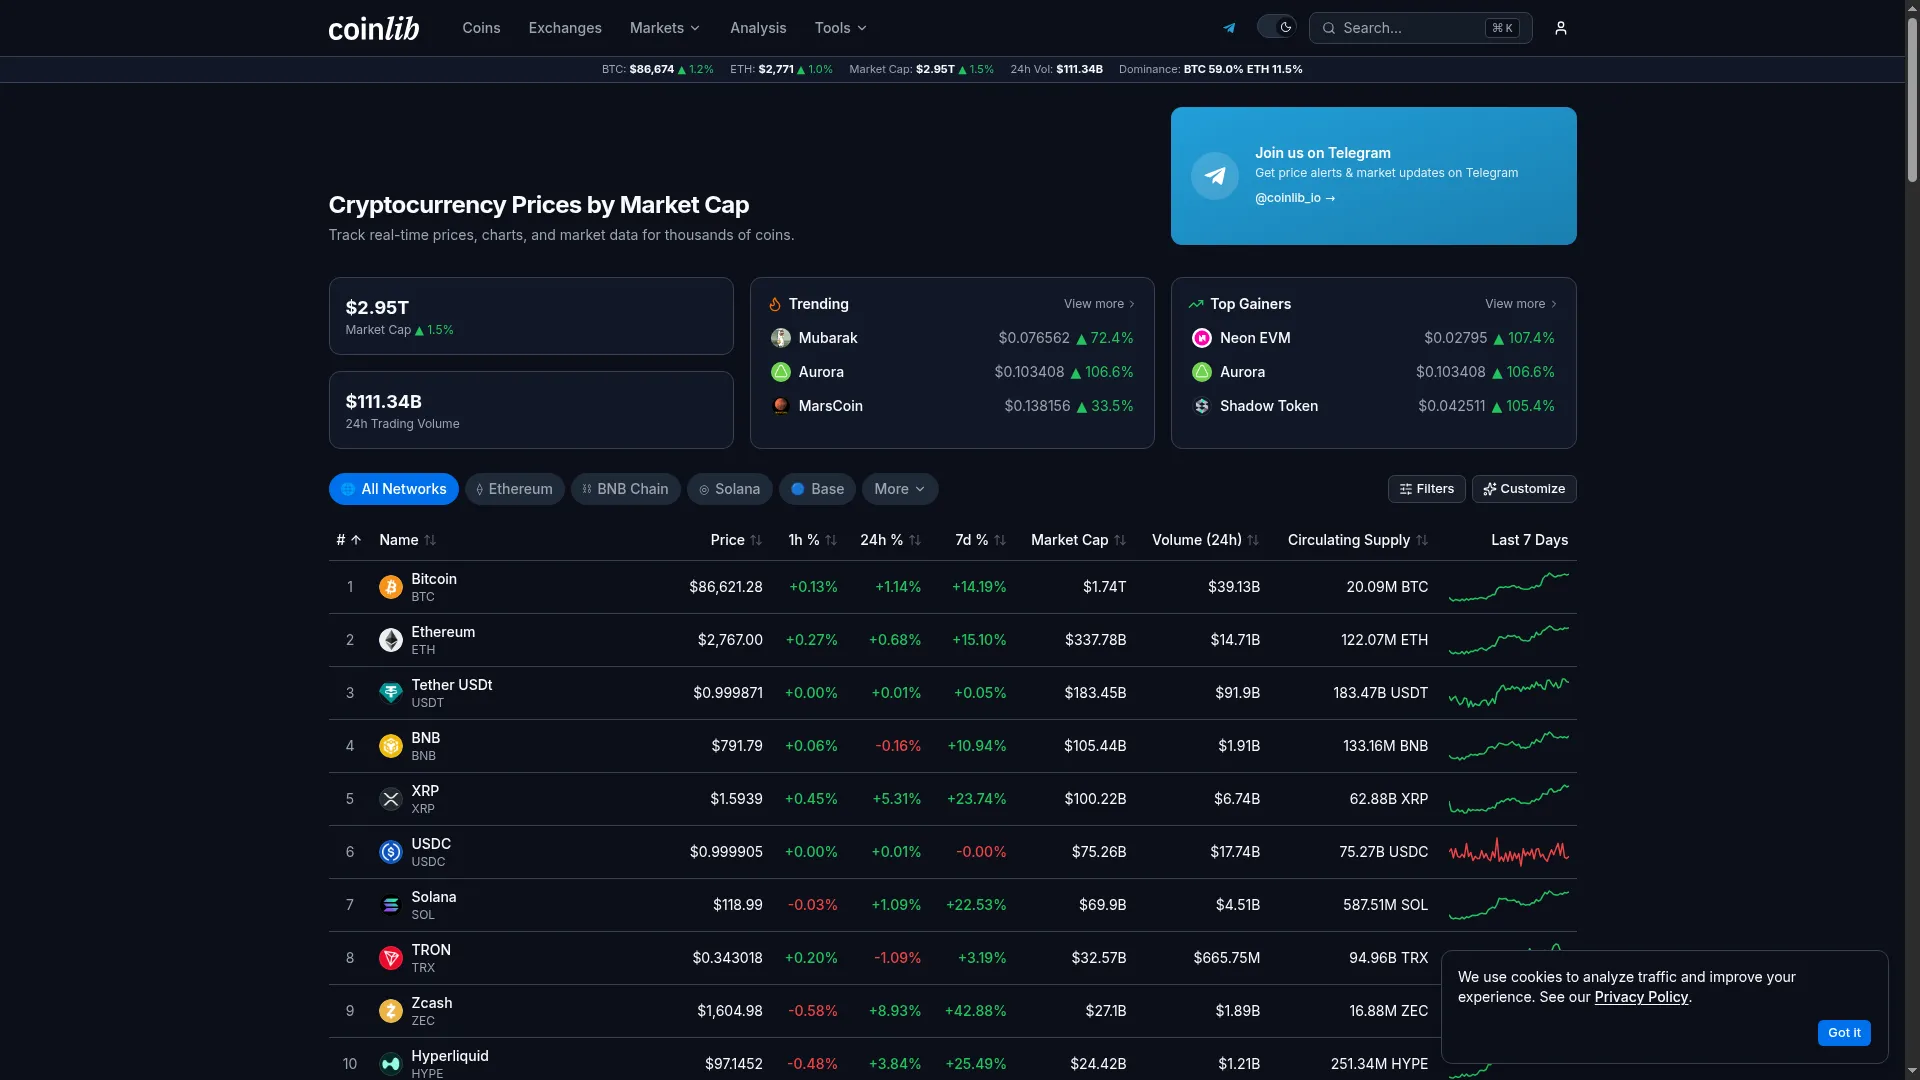Open USDC 7-day sparkline chart
The height and width of the screenshot is (1080, 1920).
coord(1509,852)
